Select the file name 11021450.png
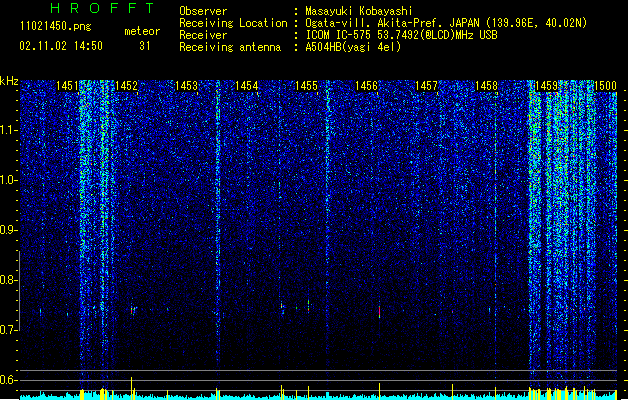 [x=56, y=26]
